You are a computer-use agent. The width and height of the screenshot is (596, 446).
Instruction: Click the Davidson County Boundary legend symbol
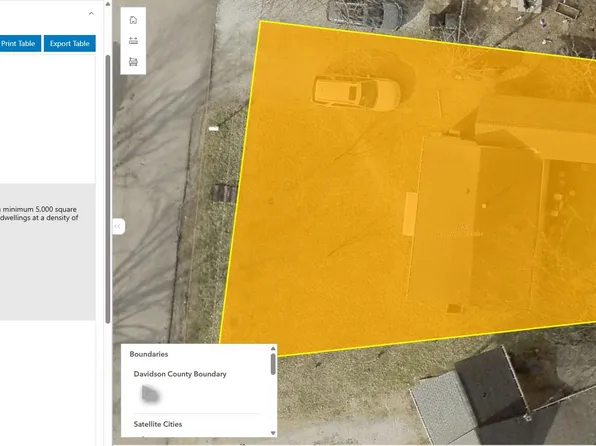pos(150,394)
